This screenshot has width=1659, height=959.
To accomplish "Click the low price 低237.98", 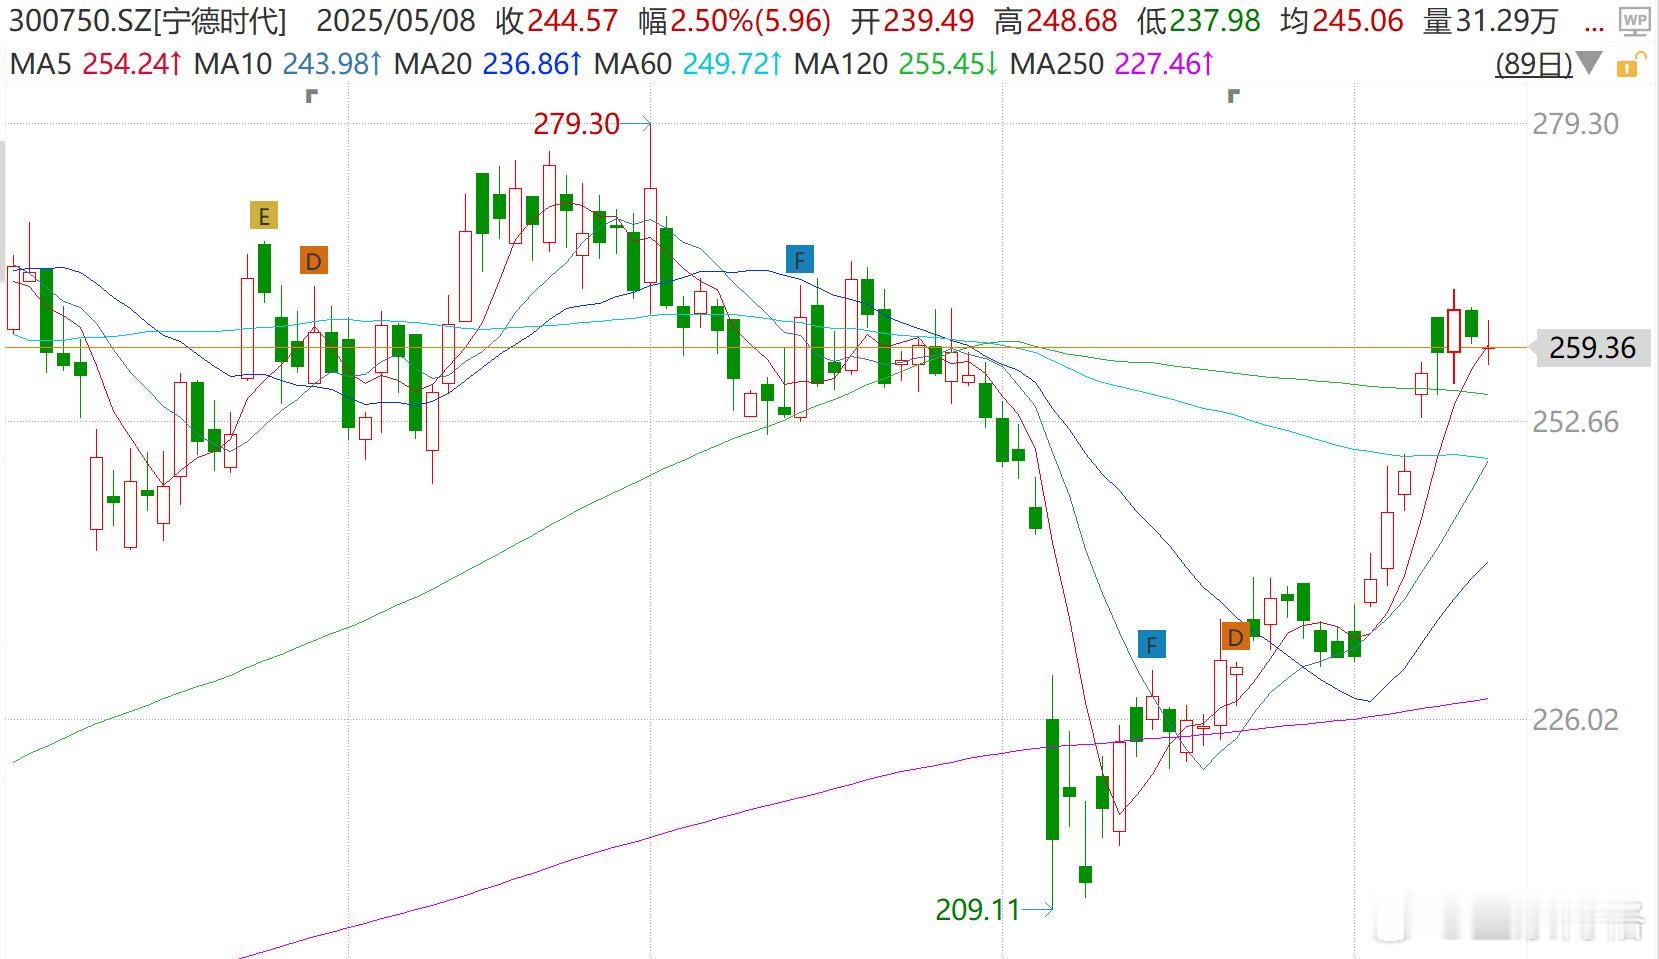I will point(1198,20).
